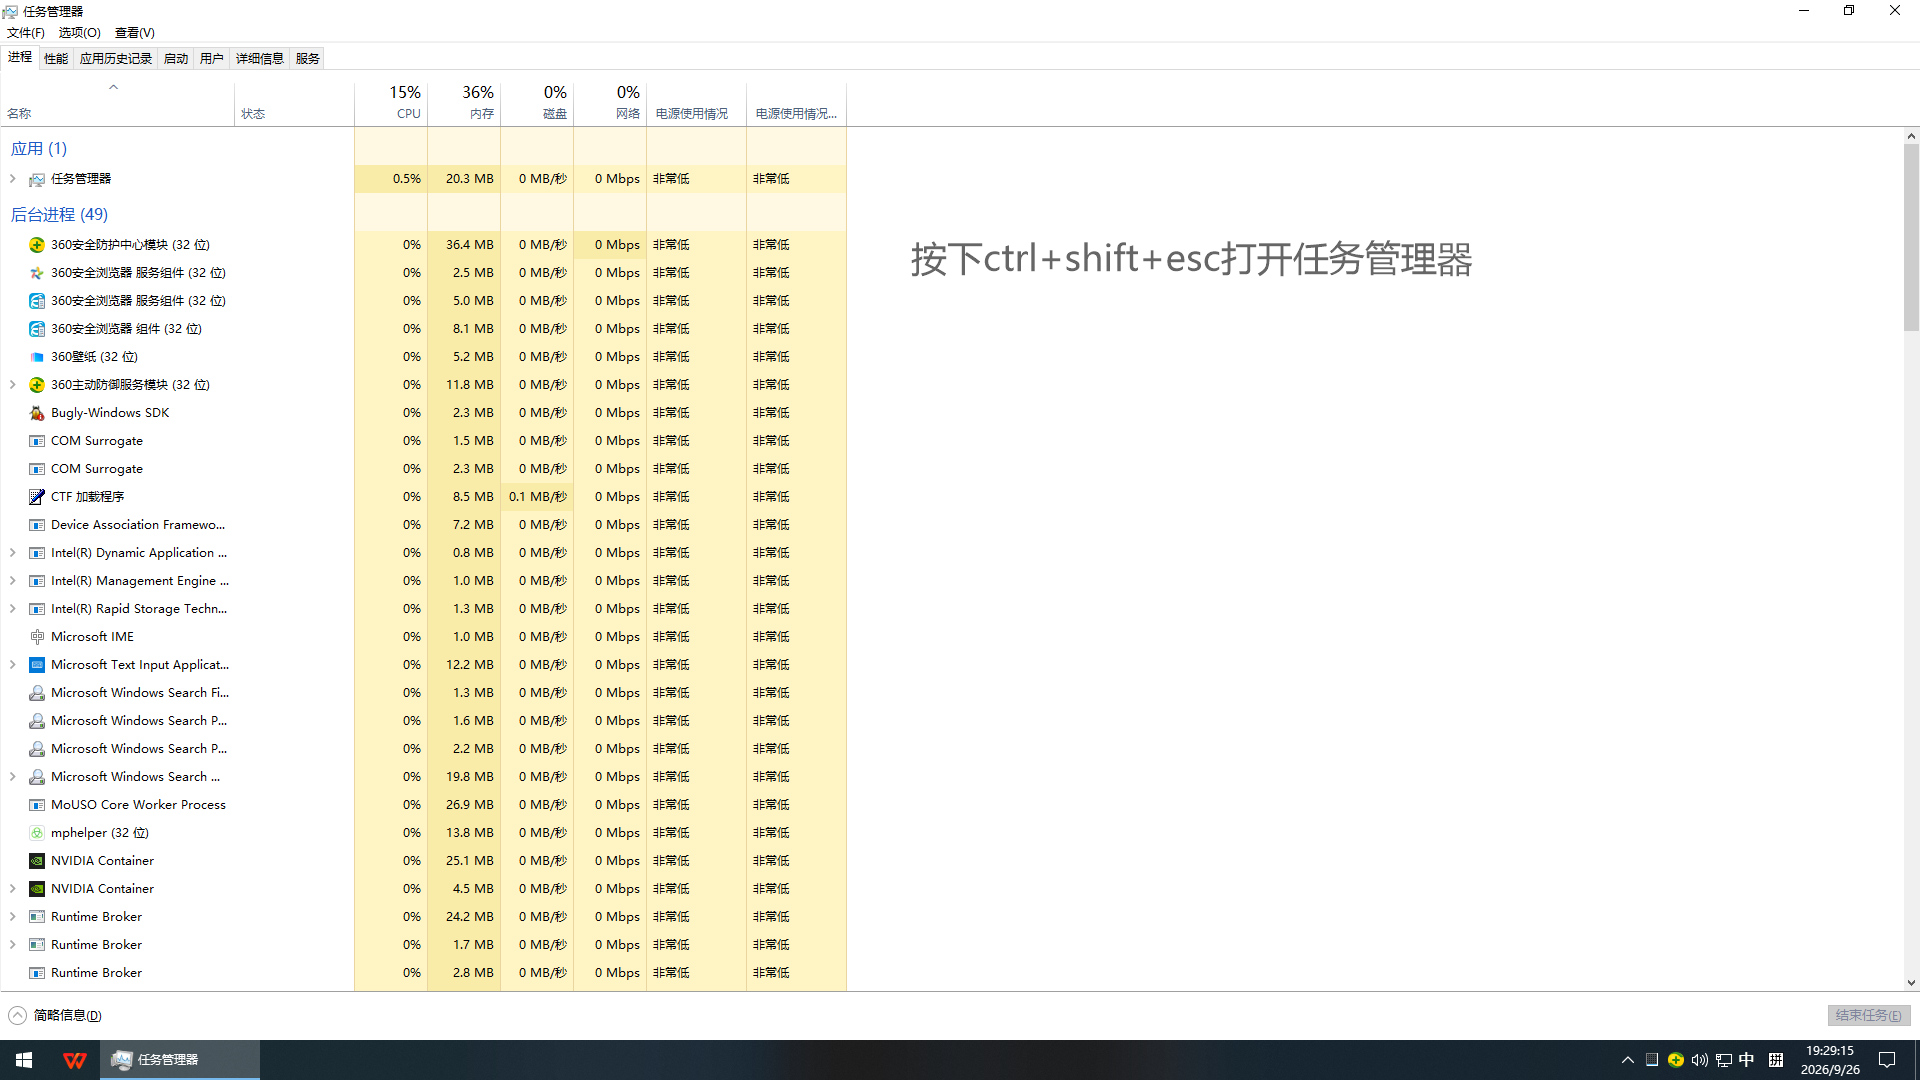Sort by the CPU column header

point(391,103)
